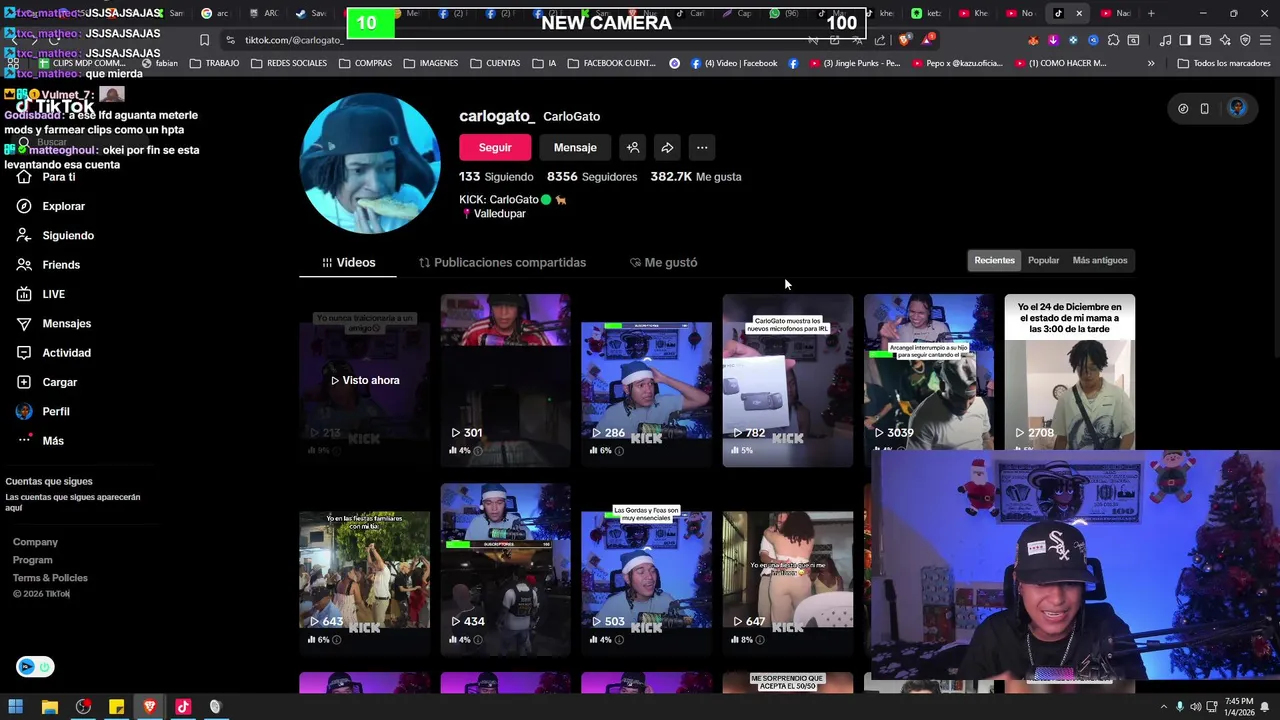Open LIVE section in sidebar
This screenshot has width=1280, height=720.
point(40,294)
